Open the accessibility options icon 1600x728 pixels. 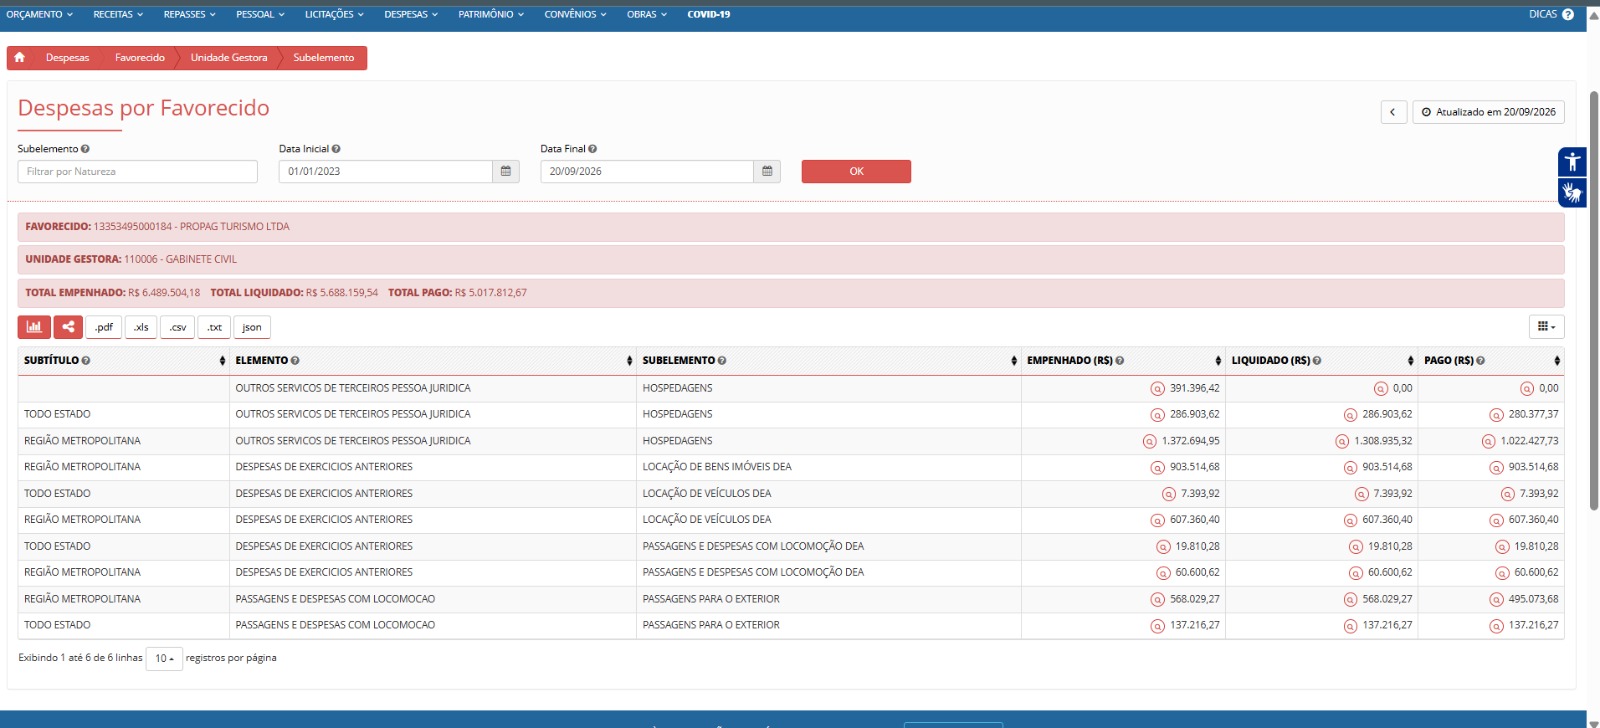[x=1572, y=162]
